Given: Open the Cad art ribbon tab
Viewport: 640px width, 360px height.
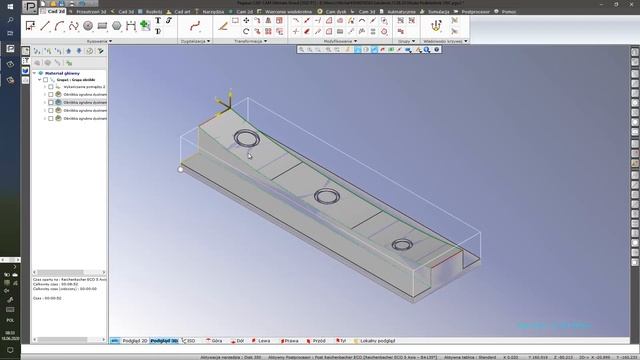Looking at the screenshot, I should [182, 12].
